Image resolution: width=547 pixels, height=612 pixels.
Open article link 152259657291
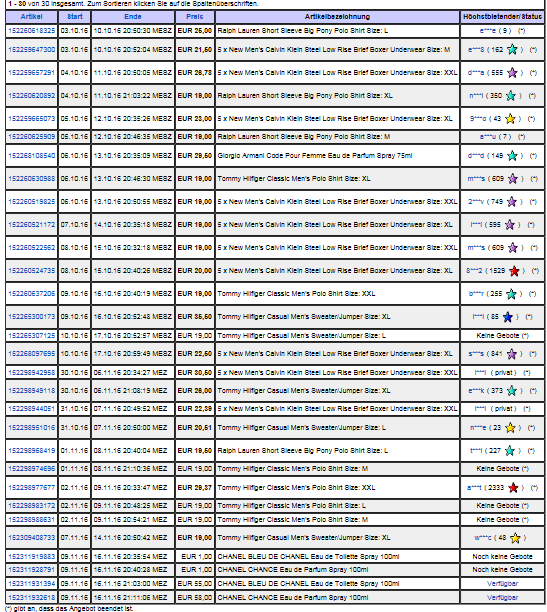[x=32, y=73]
